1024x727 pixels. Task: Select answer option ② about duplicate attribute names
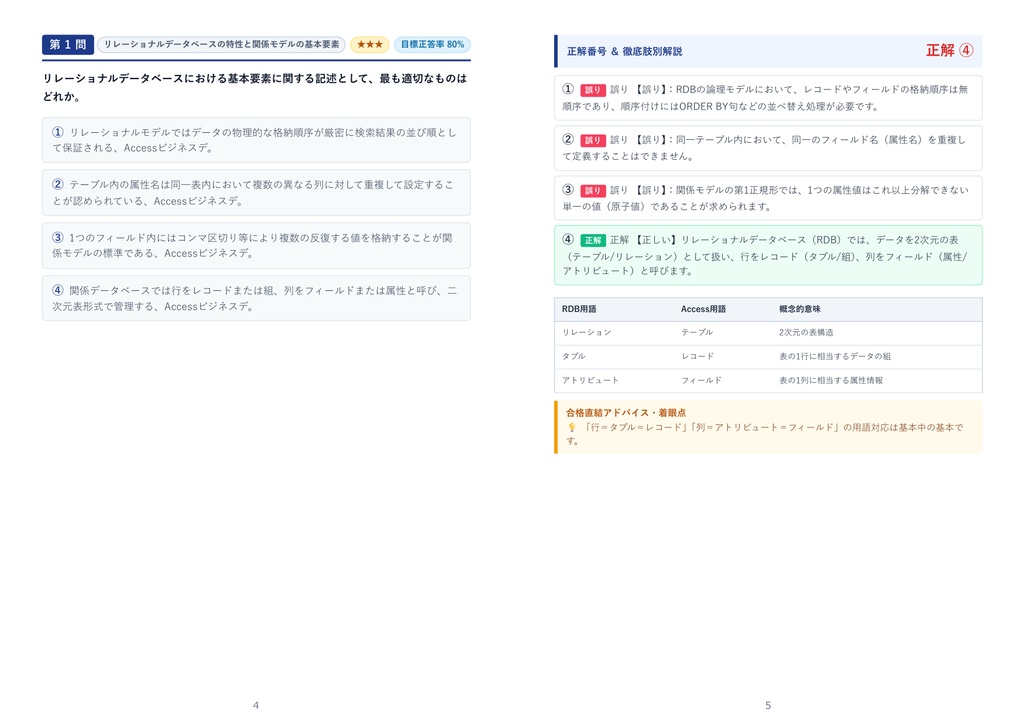(256, 193)
